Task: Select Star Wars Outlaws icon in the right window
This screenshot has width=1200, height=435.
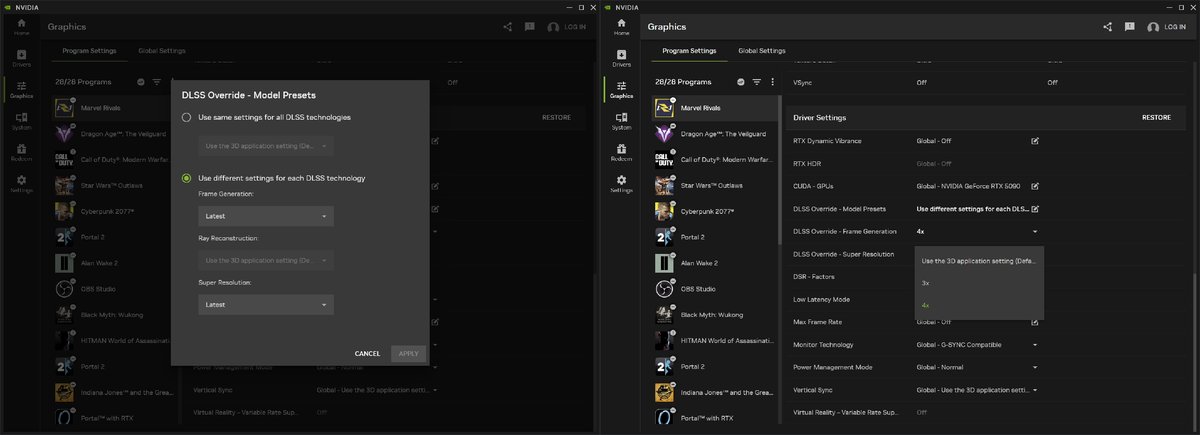Action: (x=664, y=185)
